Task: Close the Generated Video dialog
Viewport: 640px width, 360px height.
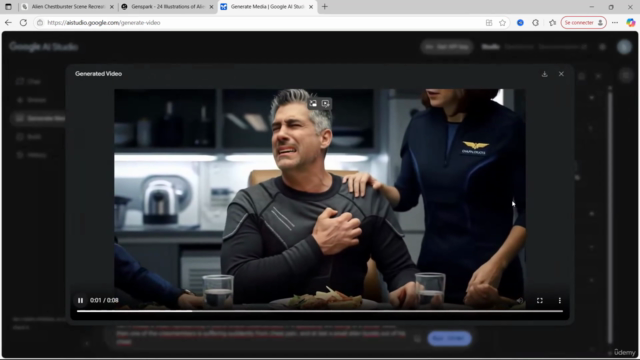Action: (x=561, y=74)
